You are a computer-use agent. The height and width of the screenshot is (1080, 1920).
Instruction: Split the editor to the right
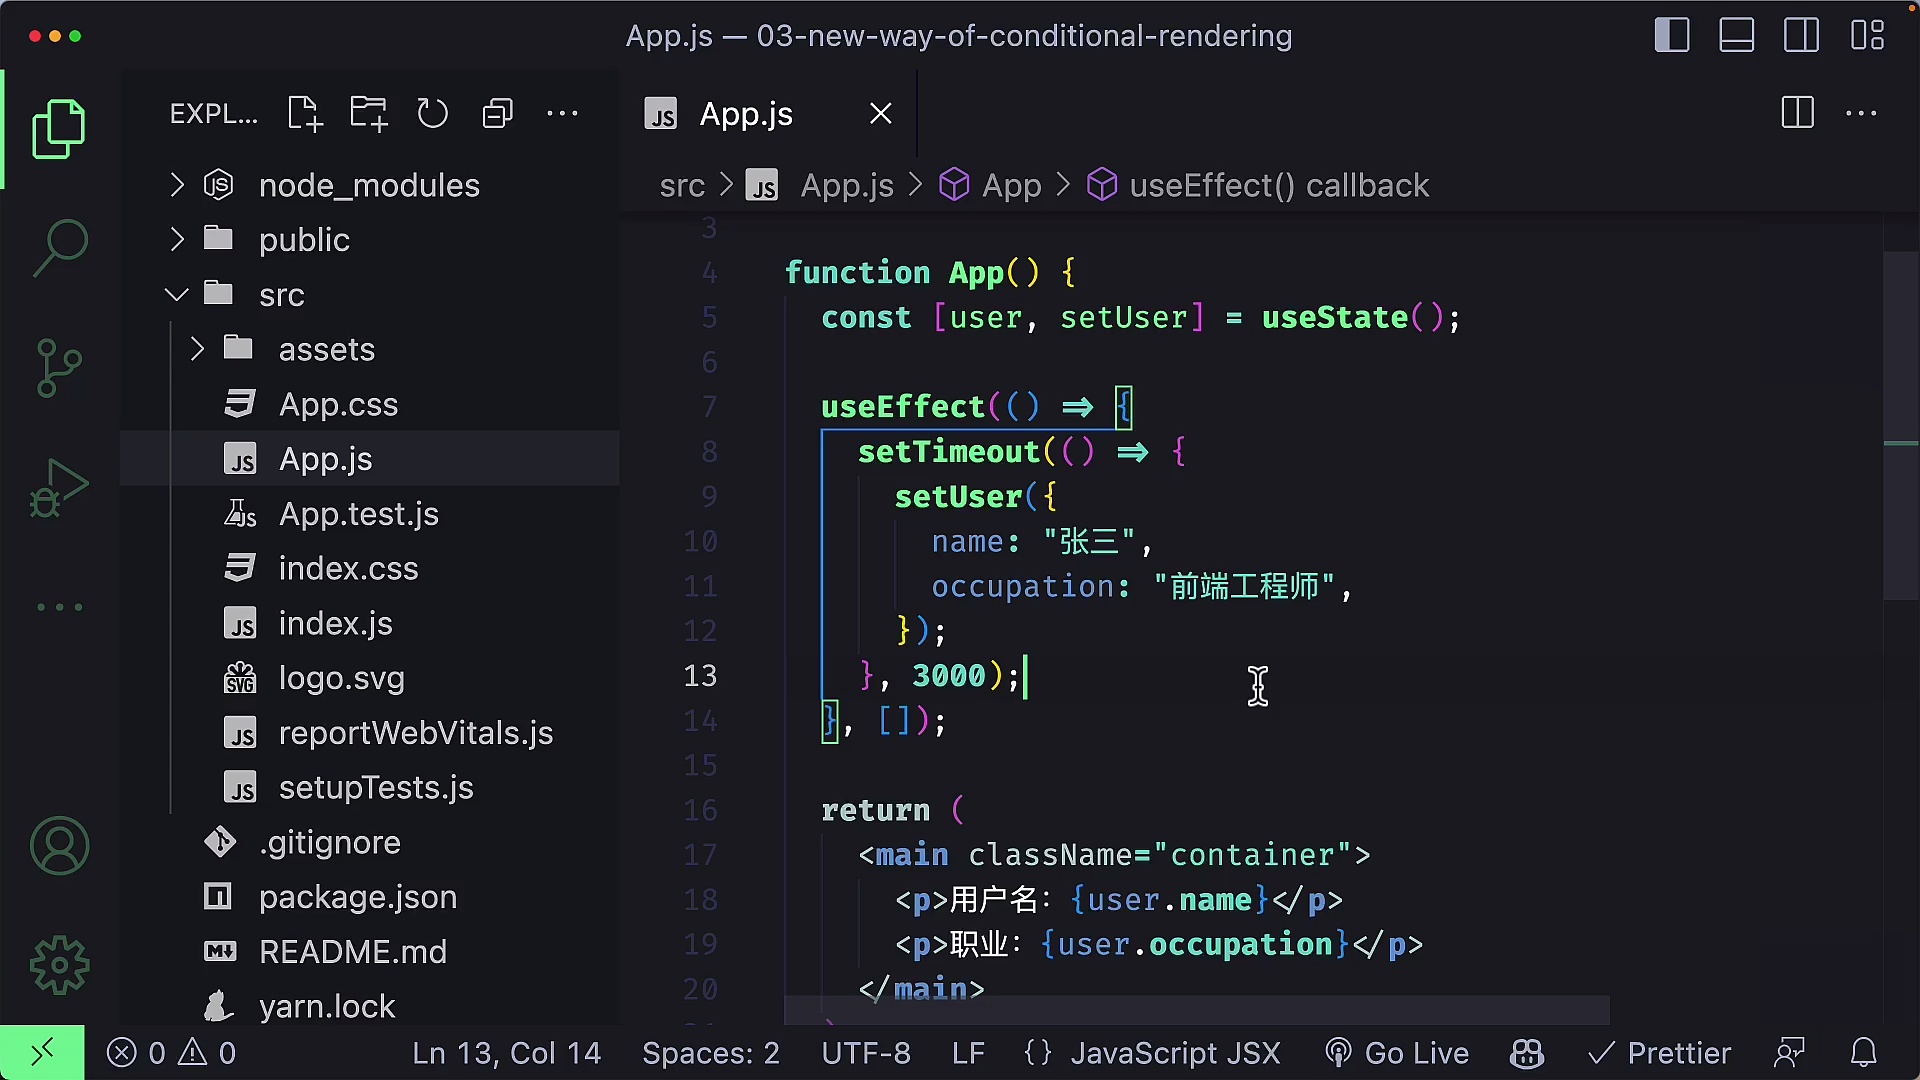(x=1797, y=113)
